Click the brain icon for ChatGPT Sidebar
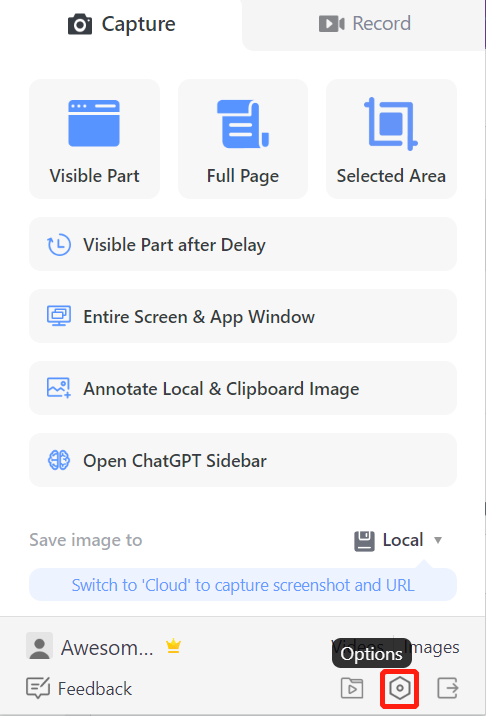This screenshot has height=716, width=486. [x=59, y=460]
